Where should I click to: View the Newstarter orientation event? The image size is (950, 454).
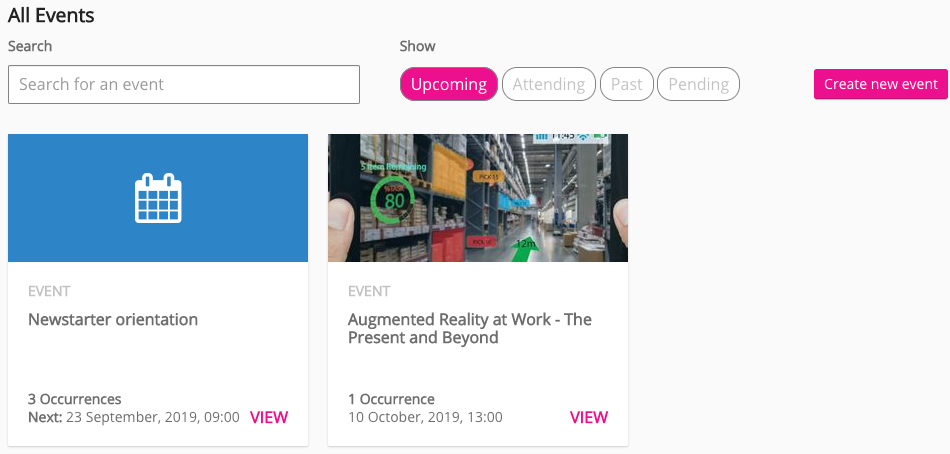[x=268, y=417]
